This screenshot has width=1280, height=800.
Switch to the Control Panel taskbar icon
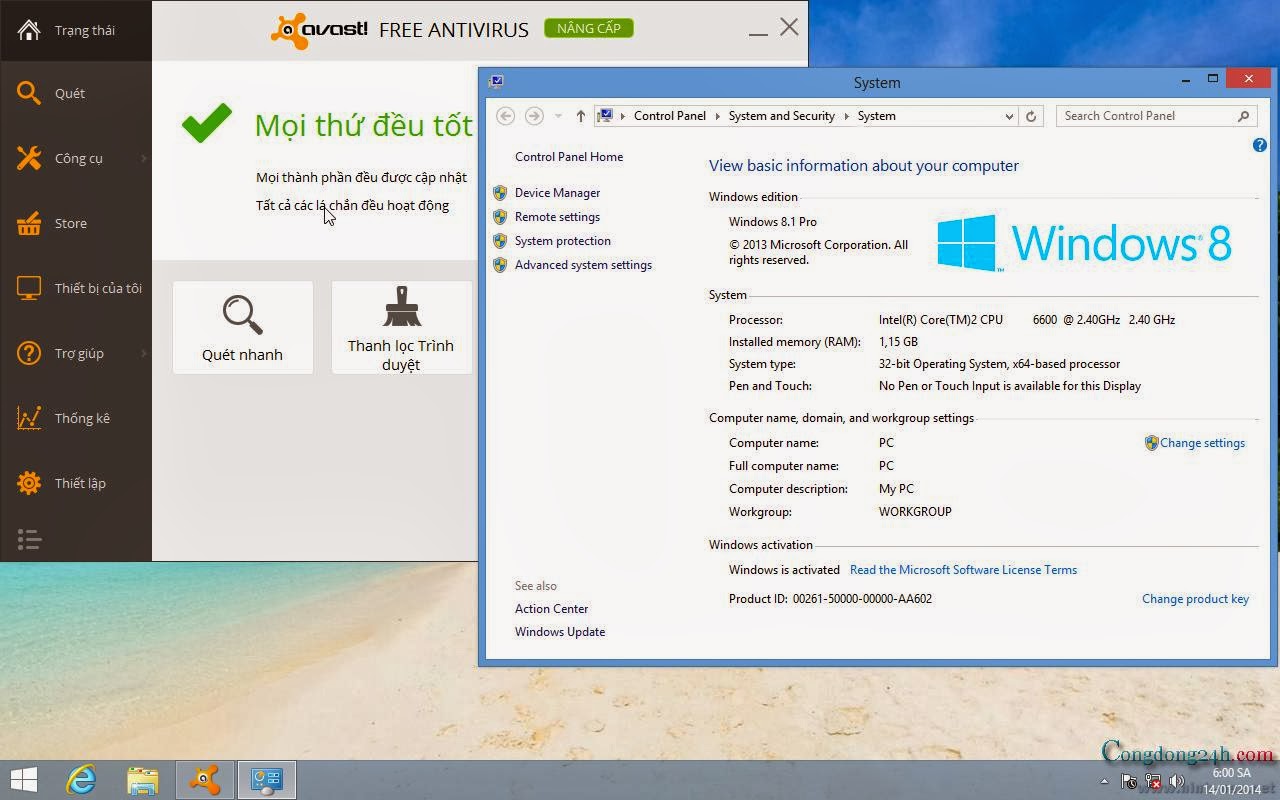click(x=267, y=780)
